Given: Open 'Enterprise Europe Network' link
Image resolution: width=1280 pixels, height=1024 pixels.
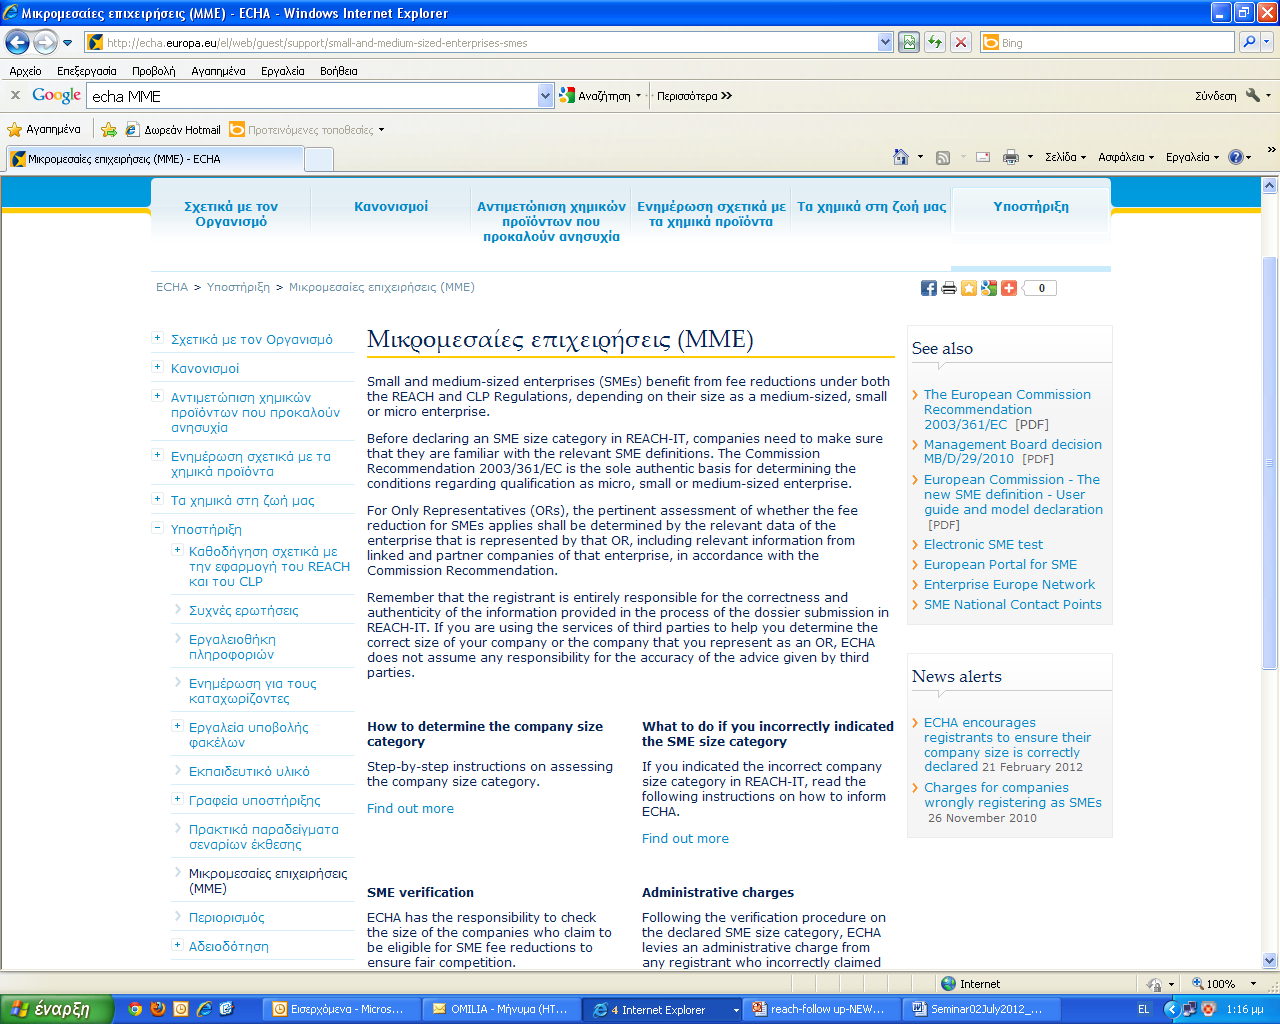Looking at the screenshot, I should [1009, 585].
